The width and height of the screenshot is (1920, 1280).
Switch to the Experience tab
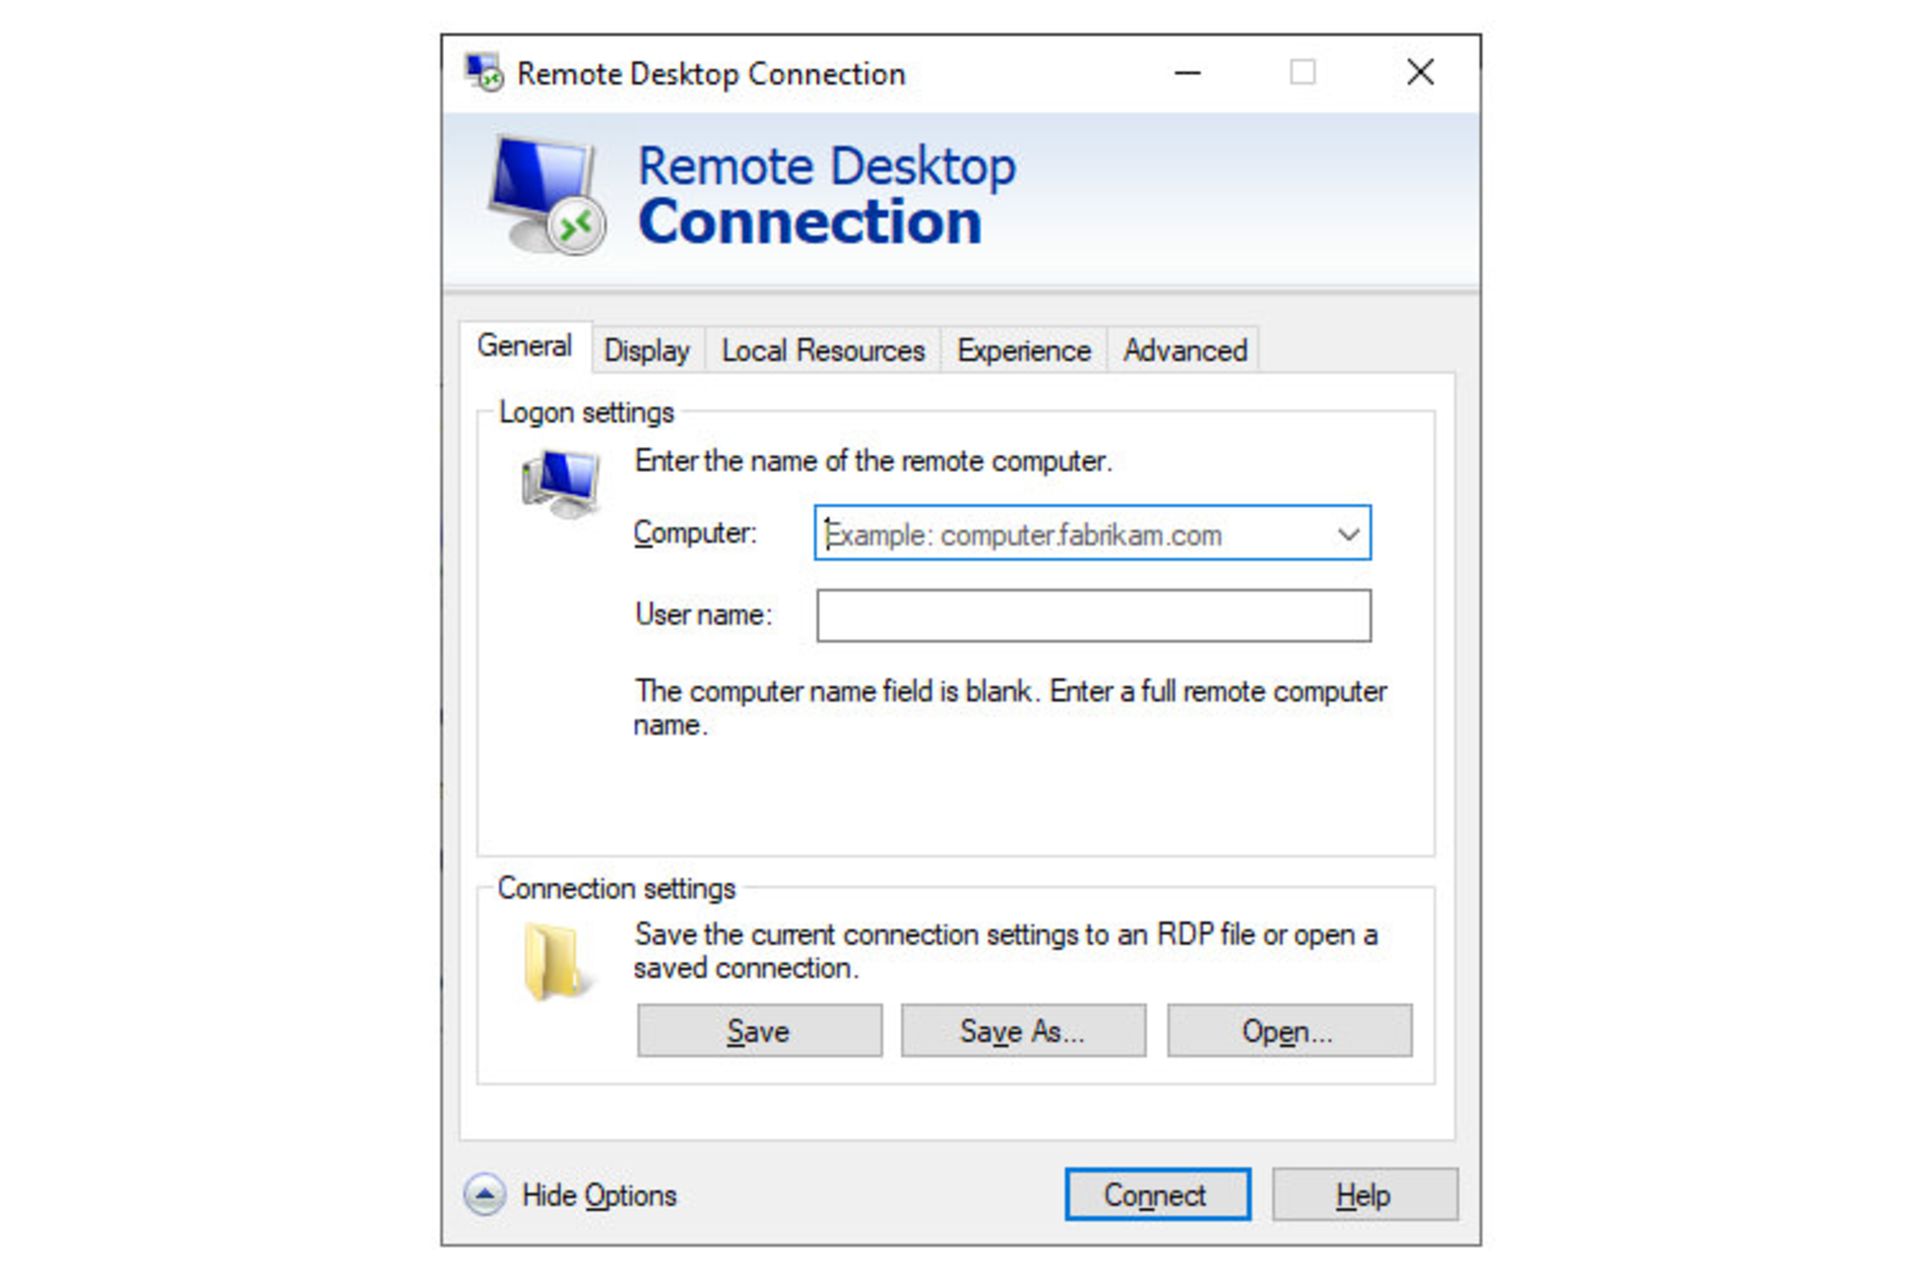pyautogui.click(x=1023, y=351)
